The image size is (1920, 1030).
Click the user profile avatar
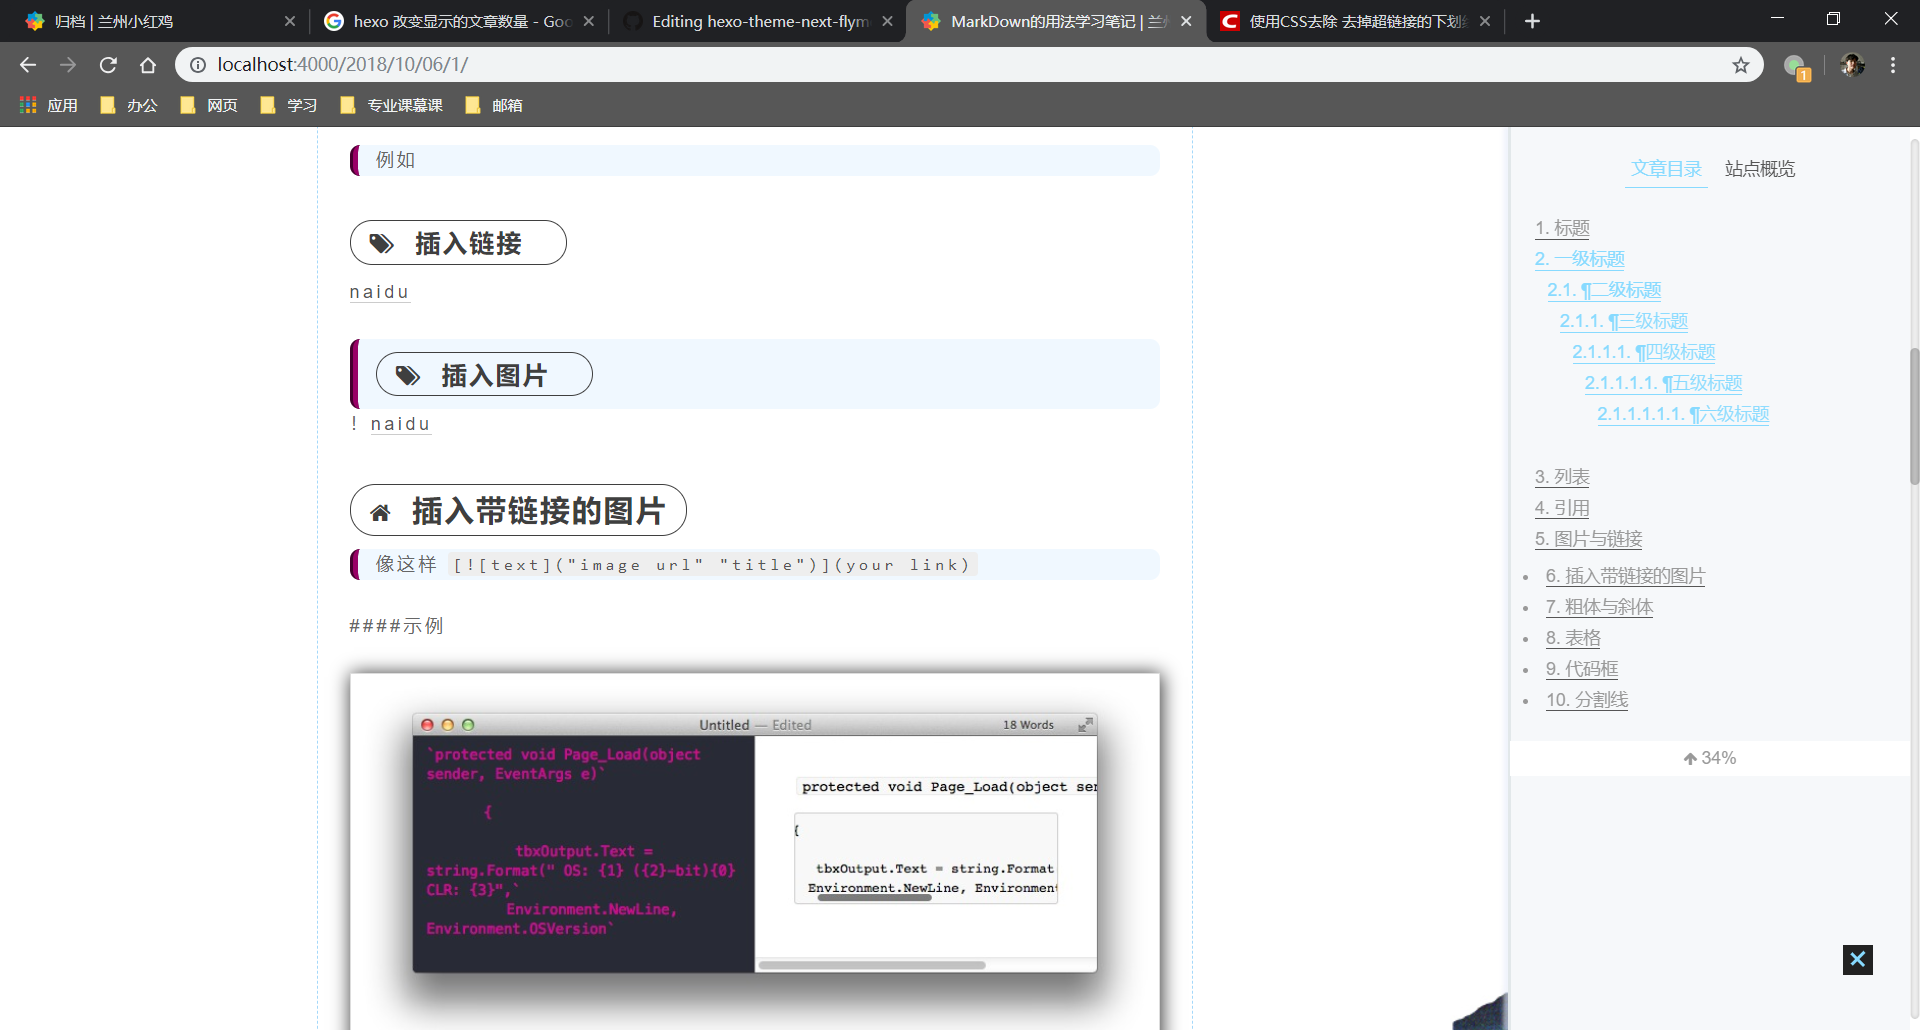[1852, 65]
